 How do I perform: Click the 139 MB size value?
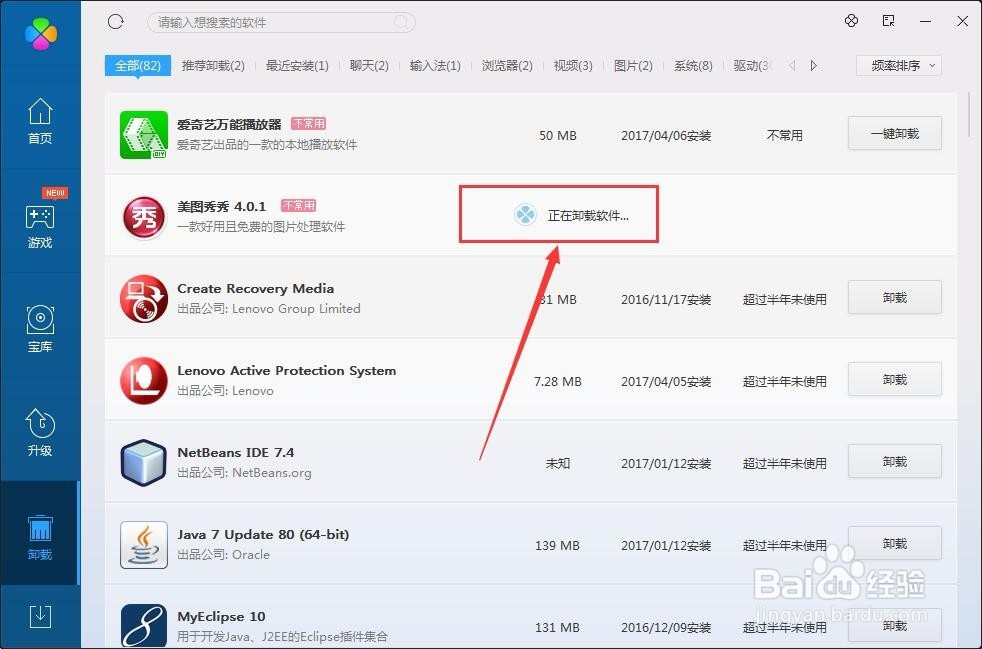557,546
